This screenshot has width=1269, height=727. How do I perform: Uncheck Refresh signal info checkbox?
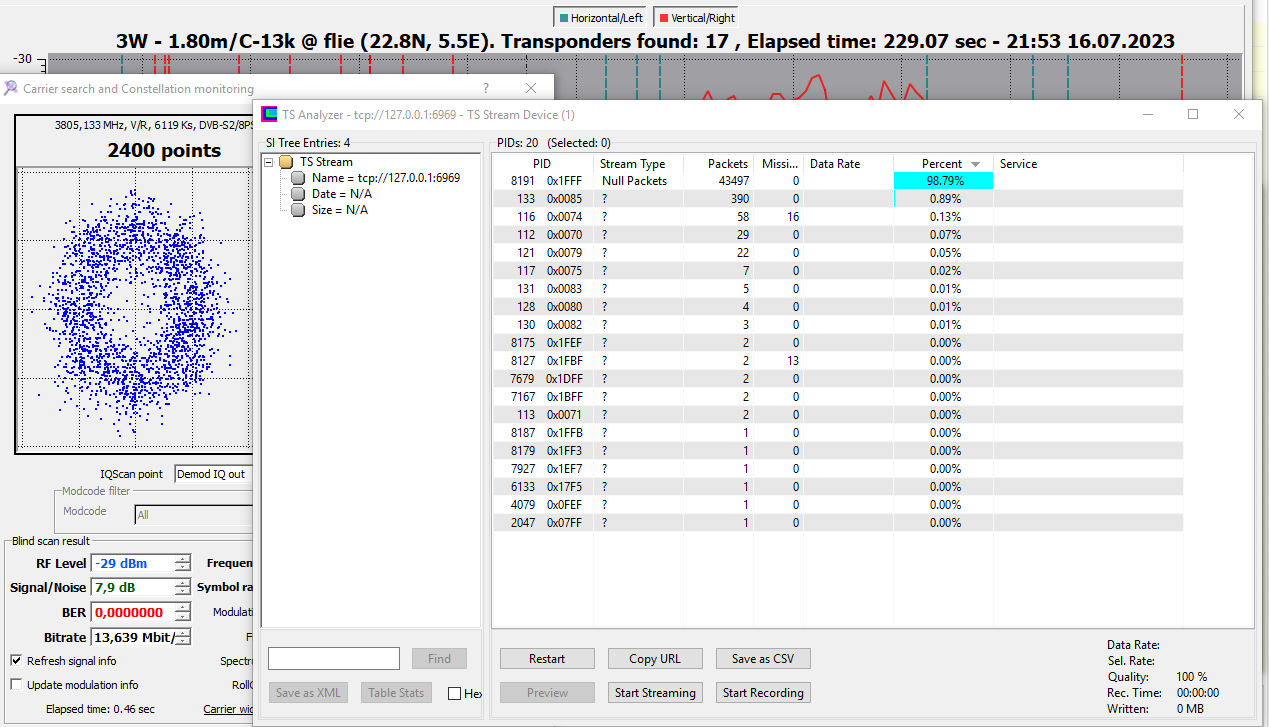point(17,661)
